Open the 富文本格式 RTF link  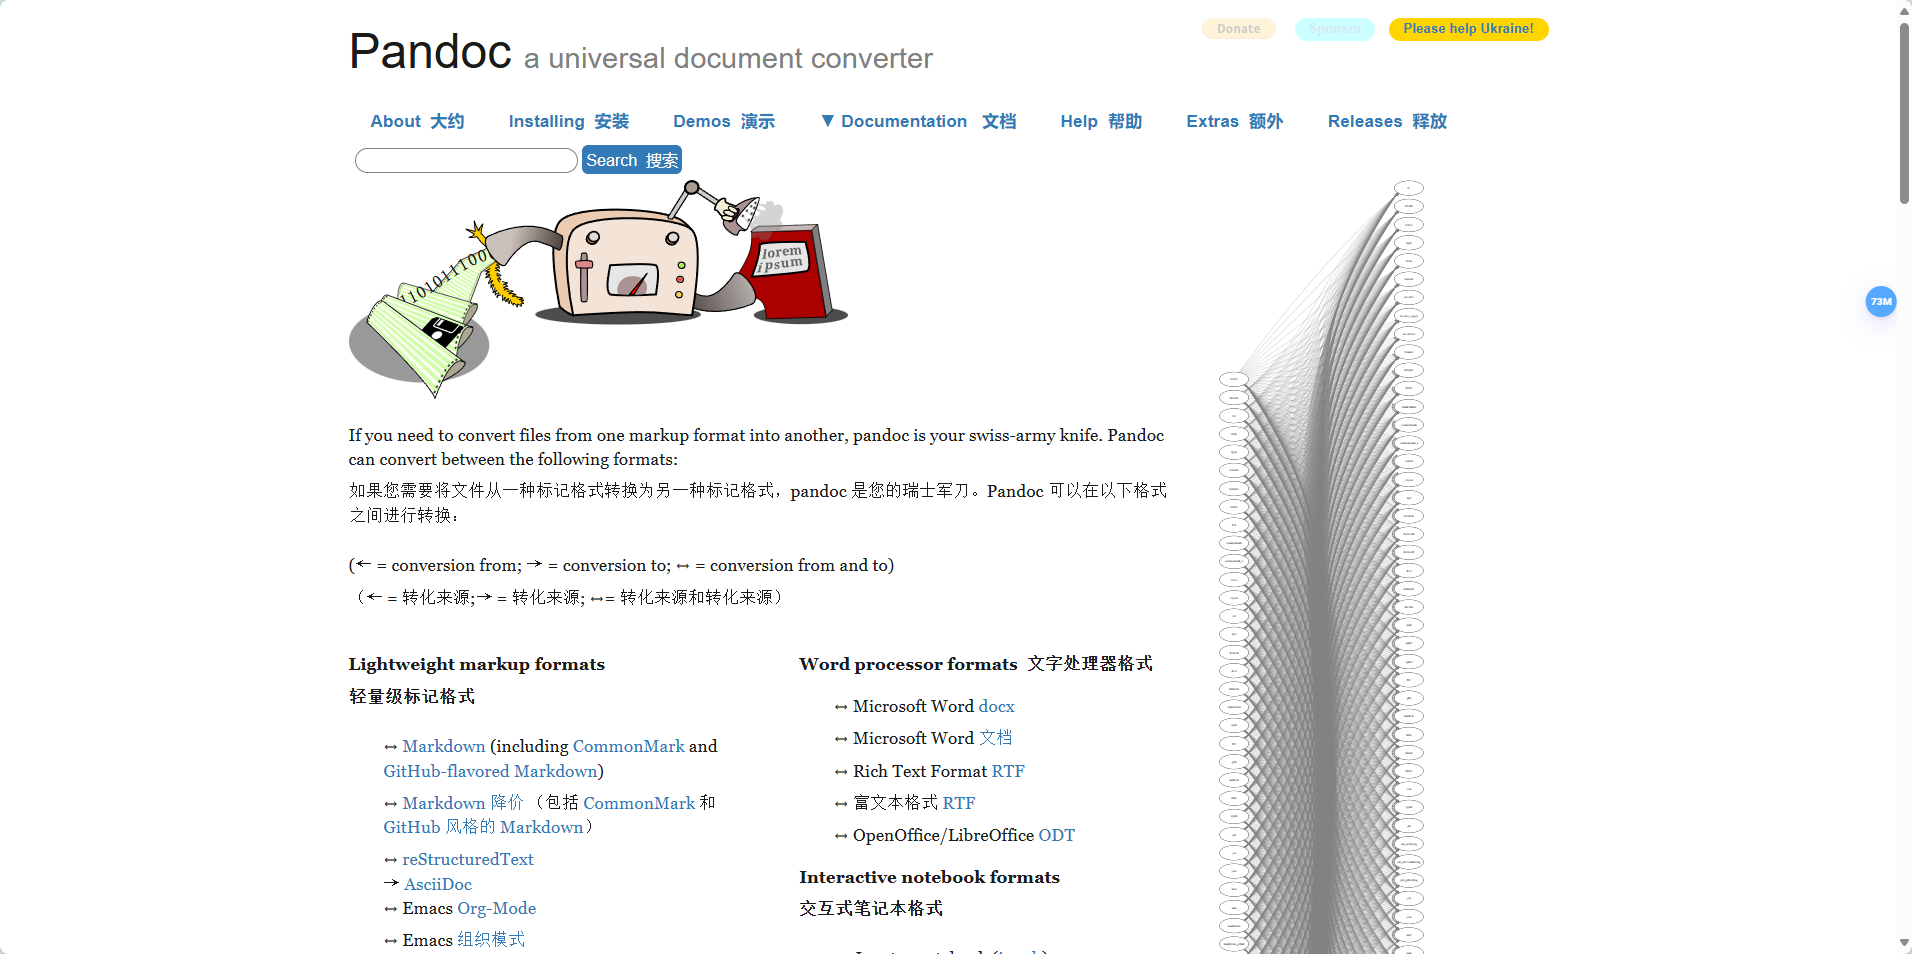pyautogui.click(x=958, y=803)
